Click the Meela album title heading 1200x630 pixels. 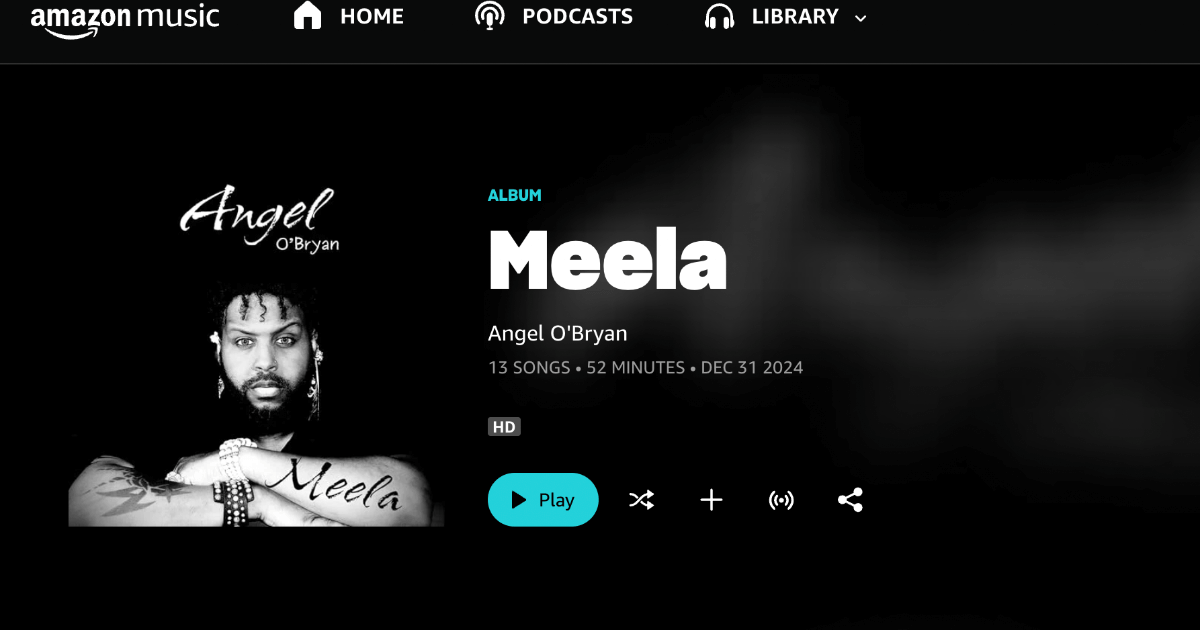[607, 260]
